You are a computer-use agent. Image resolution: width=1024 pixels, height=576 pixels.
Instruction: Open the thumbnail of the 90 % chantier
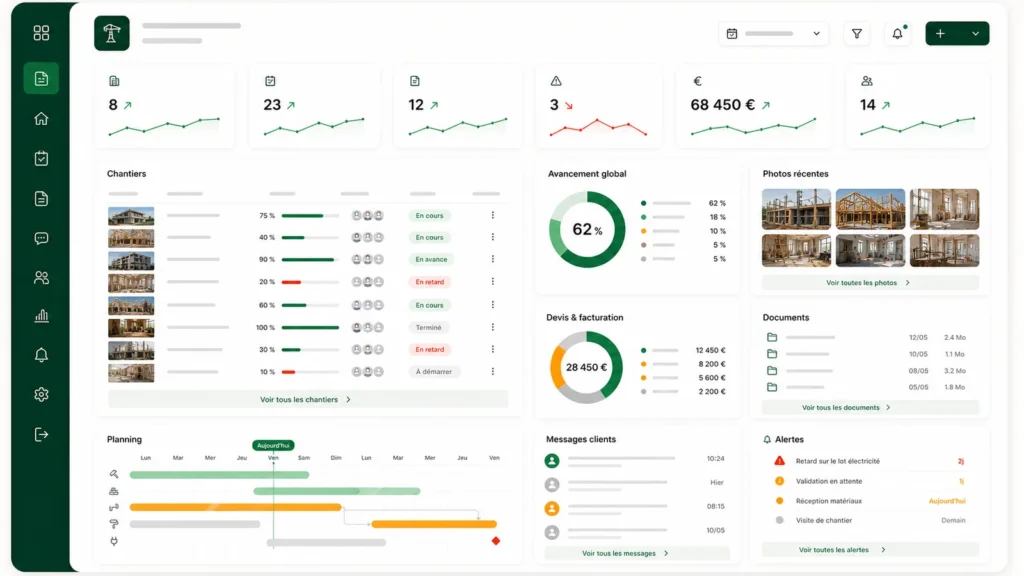click(x=131, y=261)
